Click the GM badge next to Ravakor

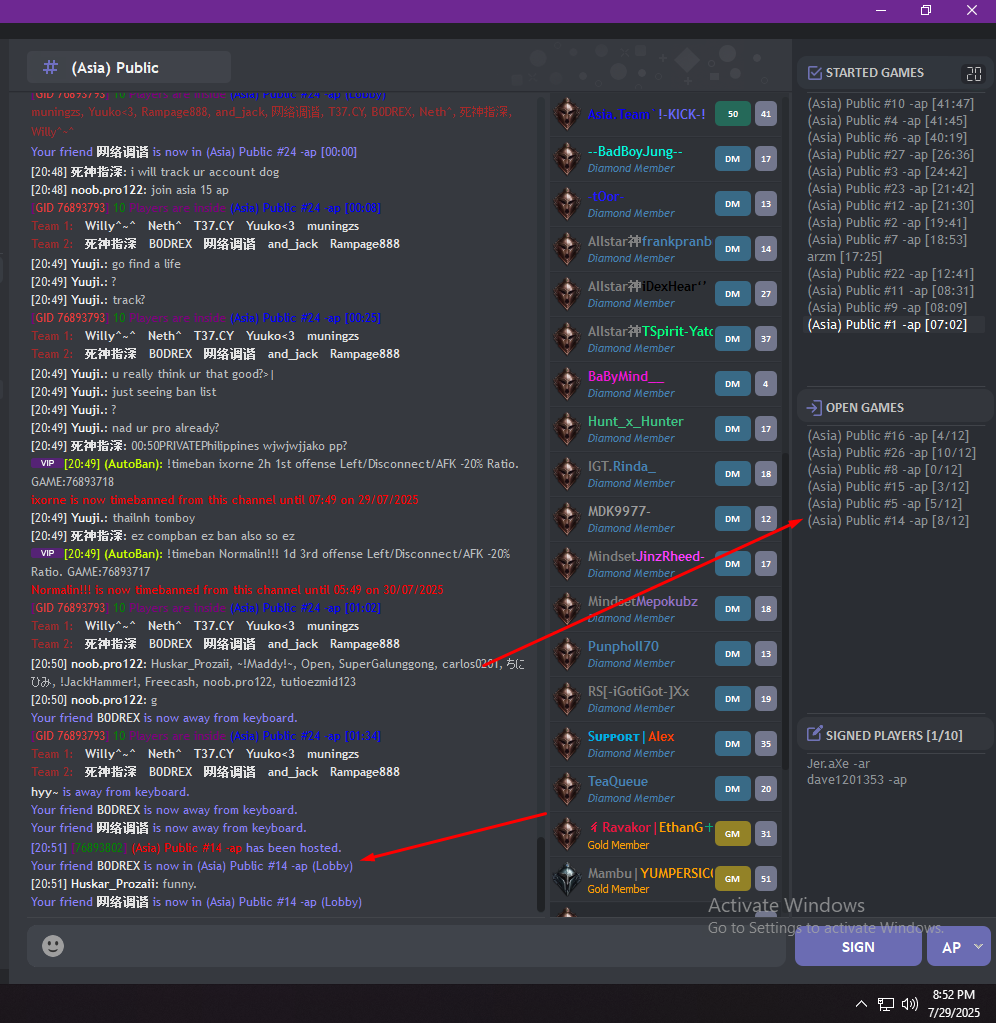coord(732,834)
